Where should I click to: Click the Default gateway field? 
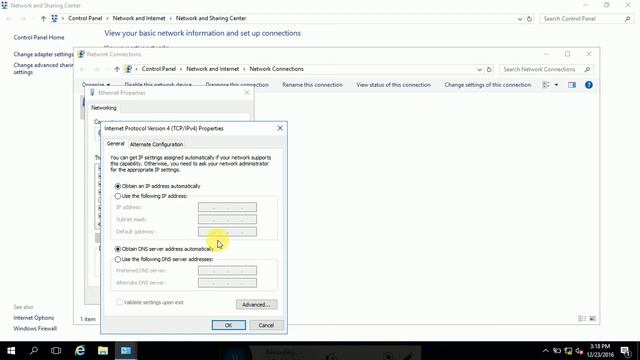[227, 232]
